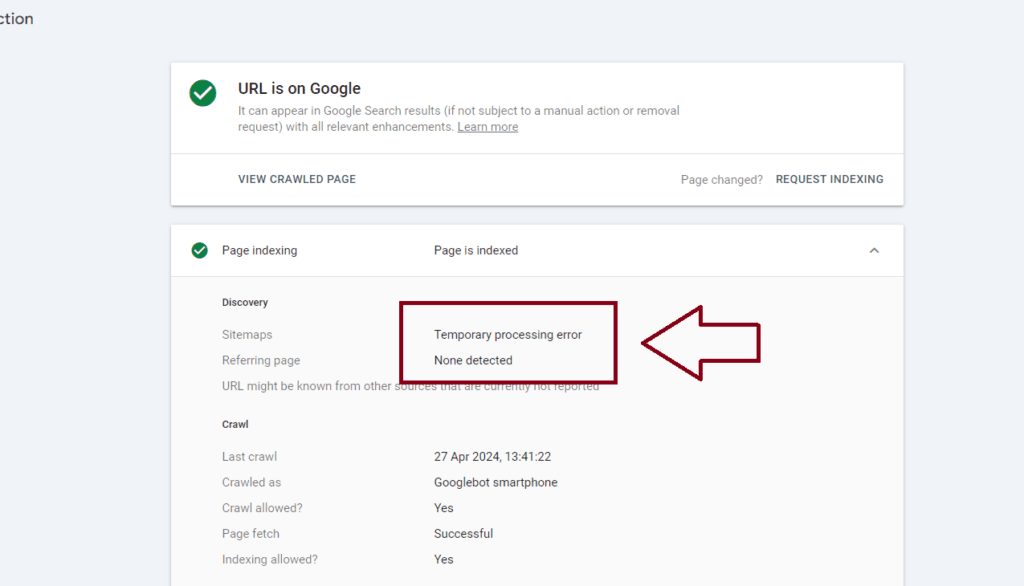The image size is (1024, 586).
Task: Click the Crawl section heading
Action: coord(235,424)
